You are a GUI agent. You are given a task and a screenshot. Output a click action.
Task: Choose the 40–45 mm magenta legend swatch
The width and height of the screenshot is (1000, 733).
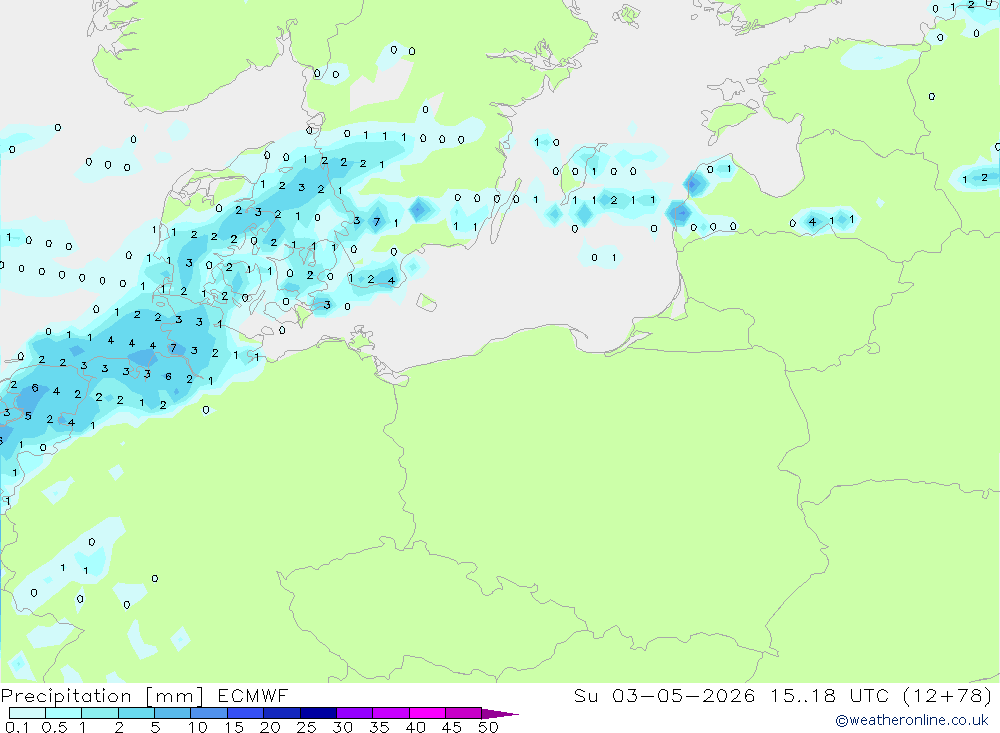click(427, 713)
